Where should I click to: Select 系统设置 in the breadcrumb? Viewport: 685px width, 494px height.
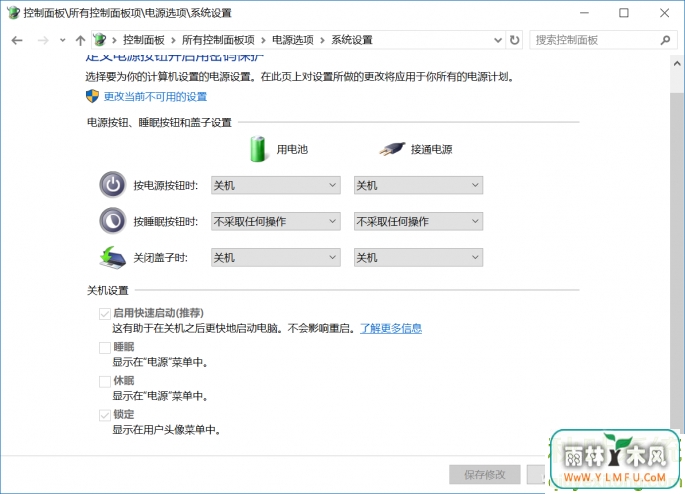(352, 40)
